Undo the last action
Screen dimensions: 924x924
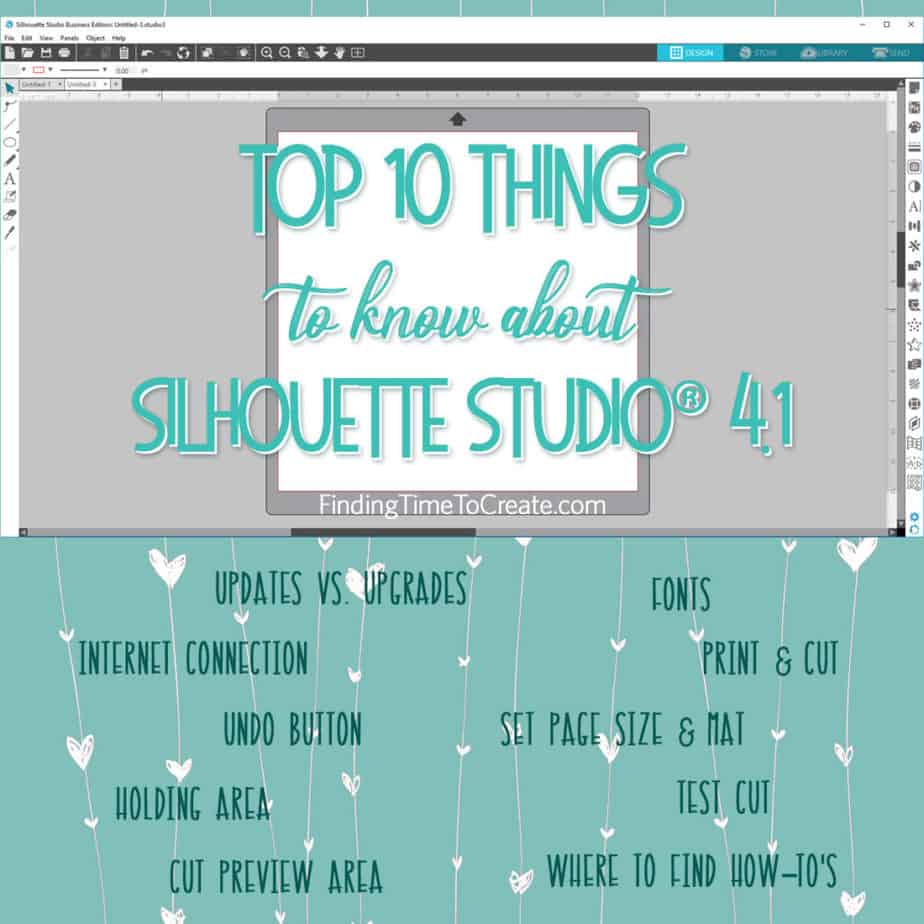(x=147, y=52)
